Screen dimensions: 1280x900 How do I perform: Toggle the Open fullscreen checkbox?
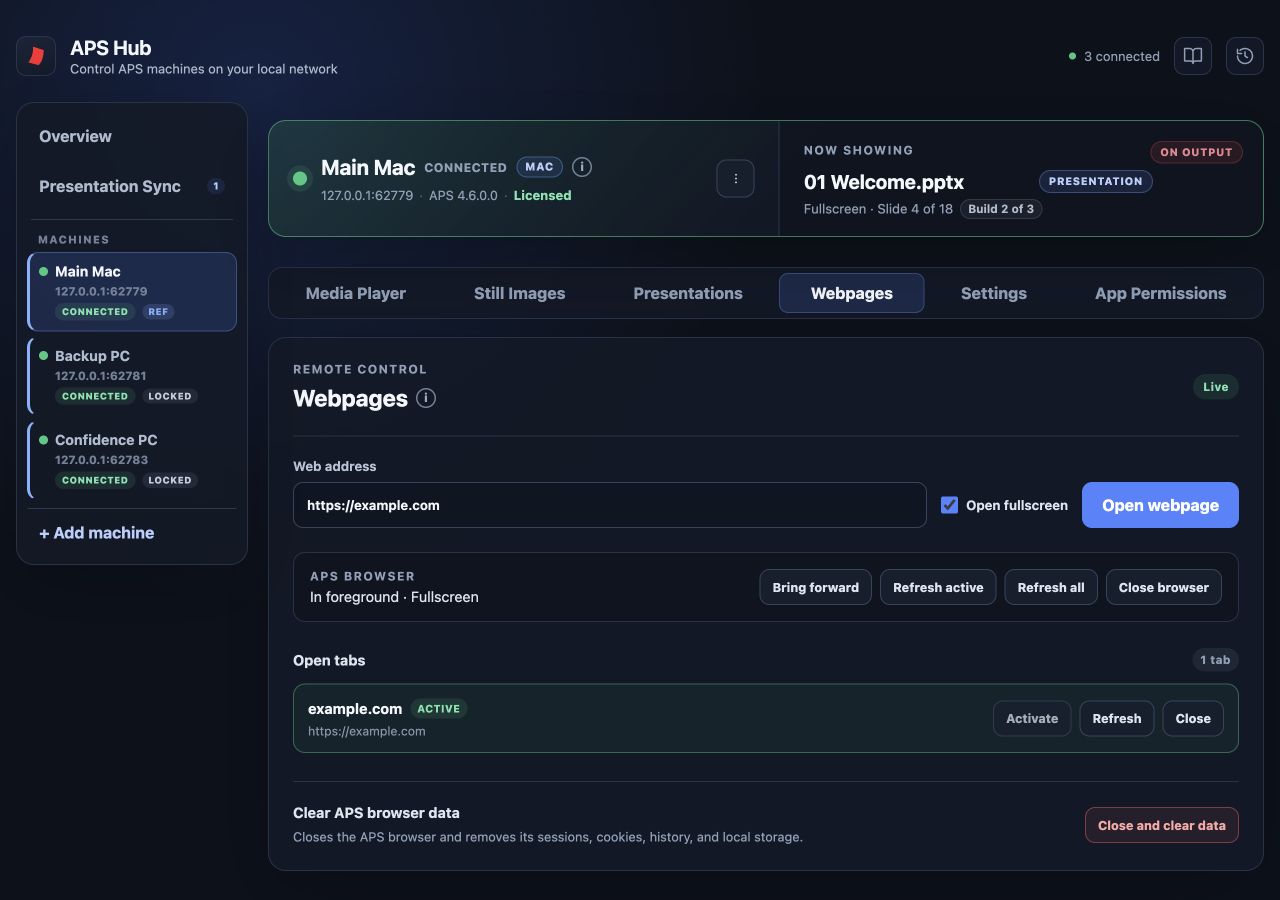coord(949,505)
